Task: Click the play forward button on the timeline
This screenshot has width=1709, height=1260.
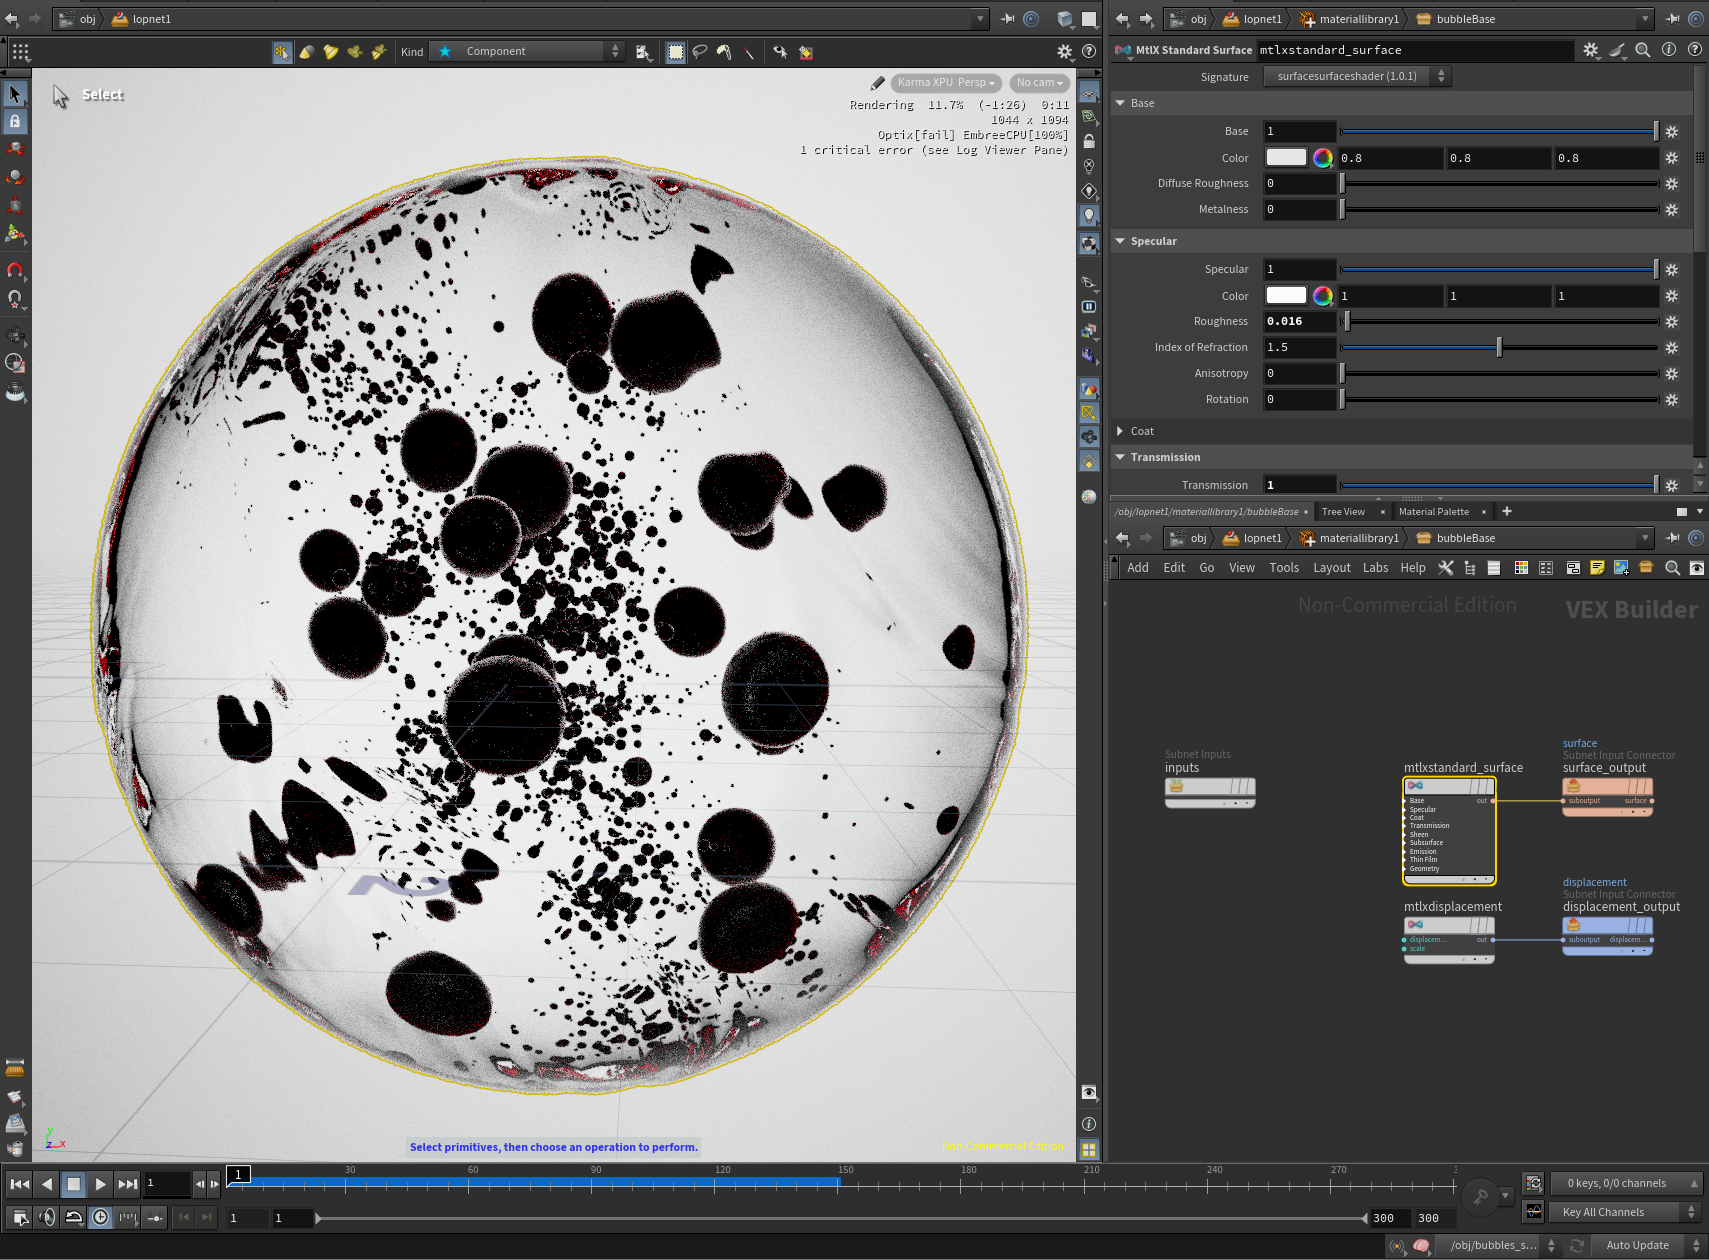Action: pos(100,1184)
